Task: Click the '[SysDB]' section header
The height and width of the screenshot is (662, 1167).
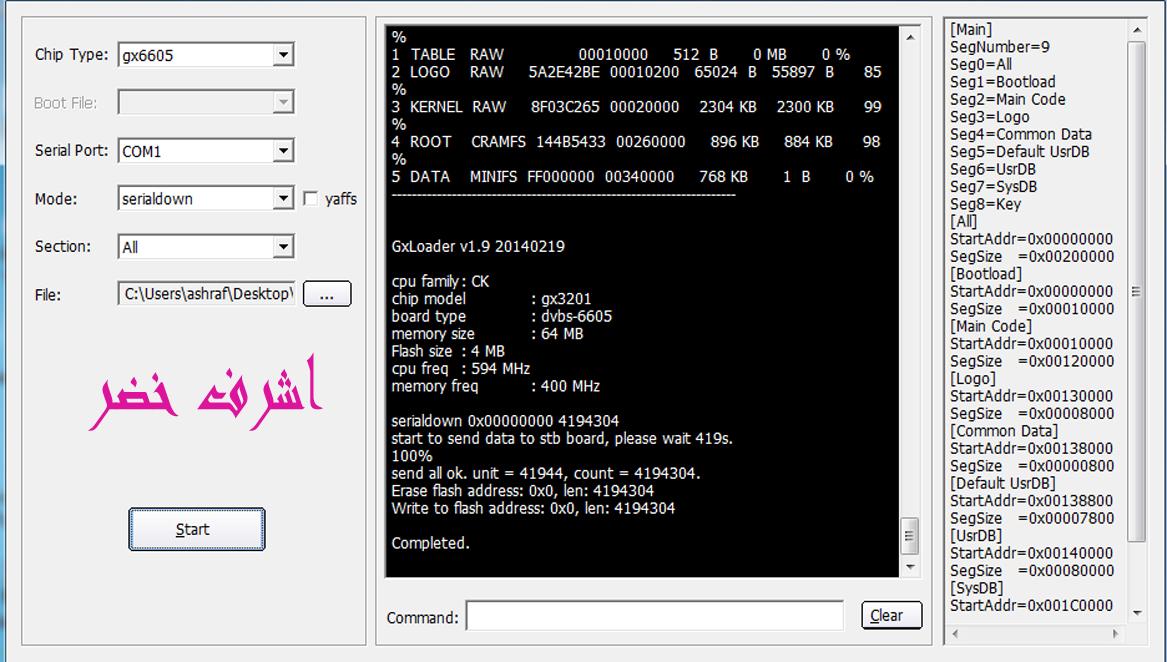Action: pyautogui.click(x=976, y=588)
